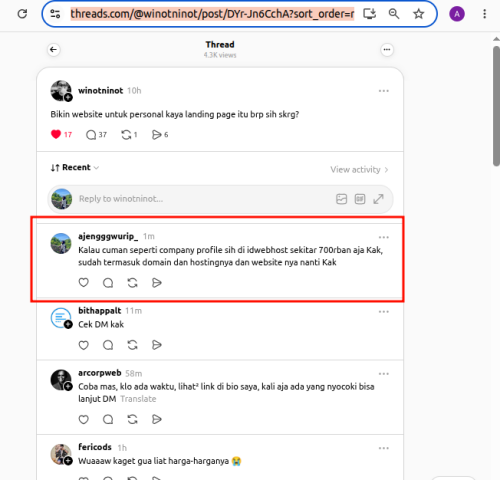The height and width of the screenshot is (480, 500).
Task: Go back using the thread back arrow
Action: (53, 50)
